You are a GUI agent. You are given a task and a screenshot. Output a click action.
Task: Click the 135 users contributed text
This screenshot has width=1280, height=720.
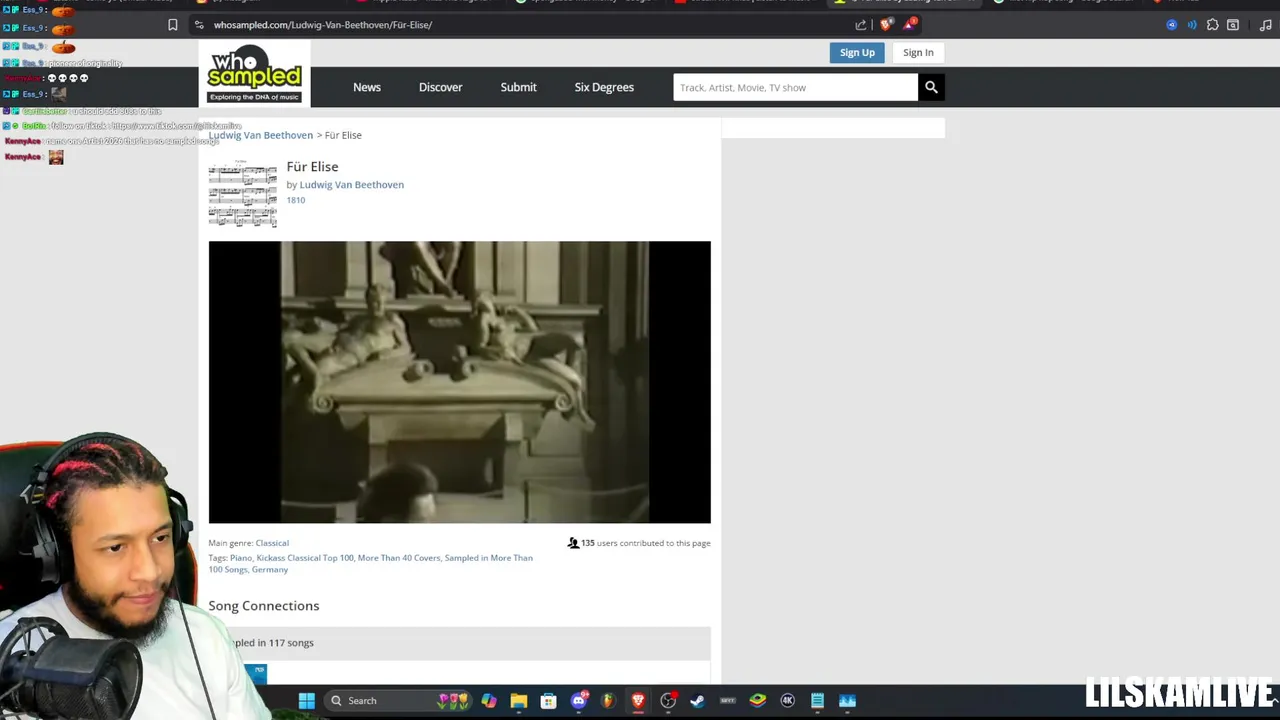tap(646, 543)
